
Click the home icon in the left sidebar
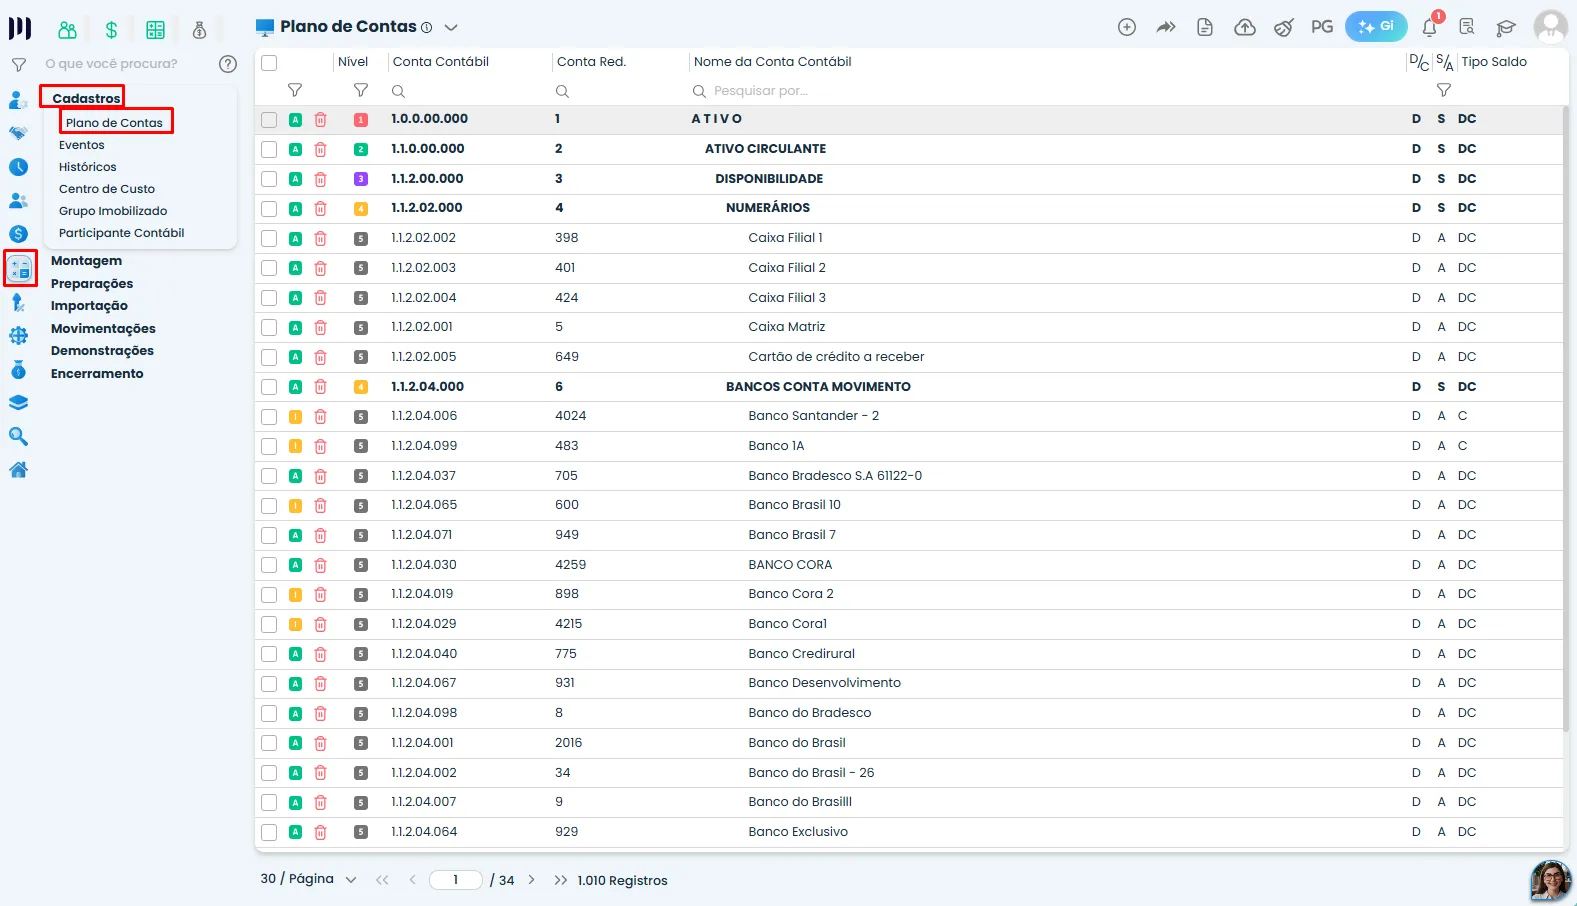[18, 470]
